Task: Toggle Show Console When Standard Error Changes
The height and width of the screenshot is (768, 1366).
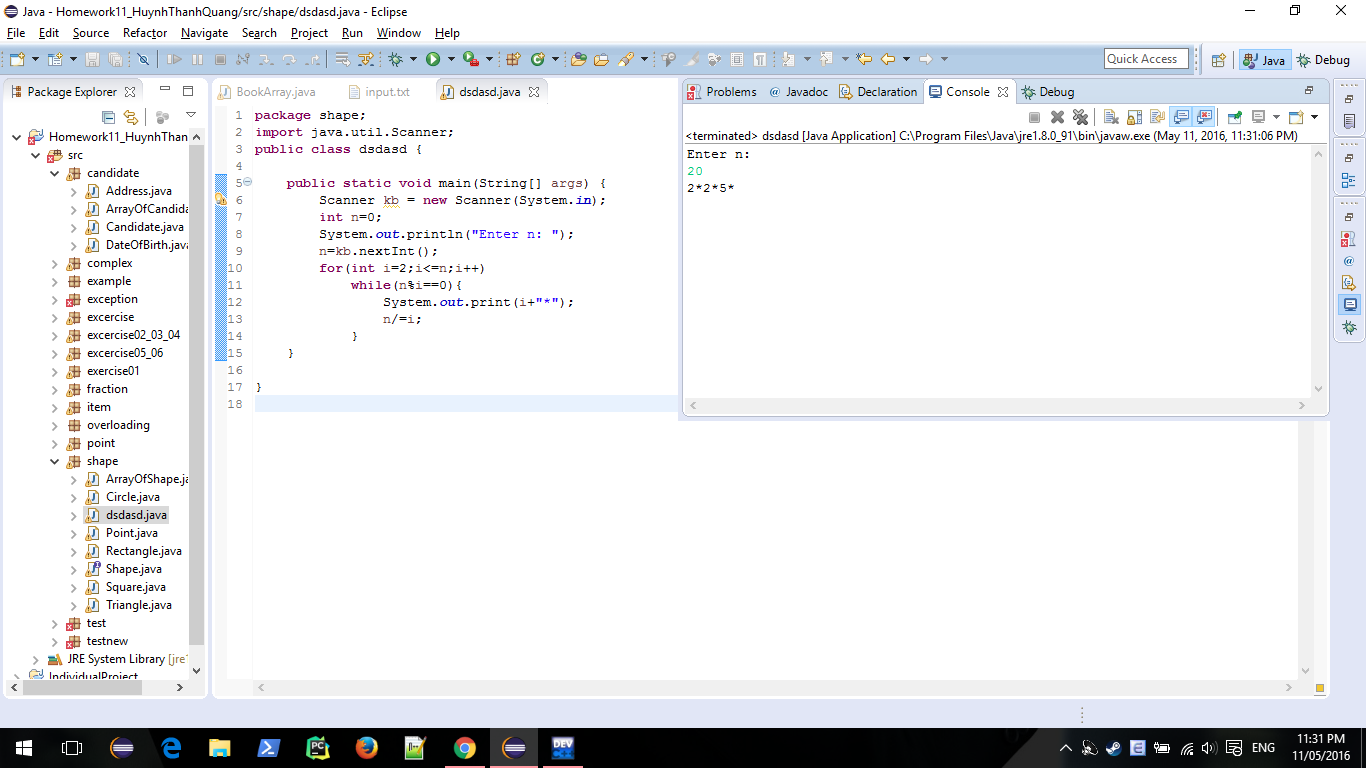Action: [1204, 117]
